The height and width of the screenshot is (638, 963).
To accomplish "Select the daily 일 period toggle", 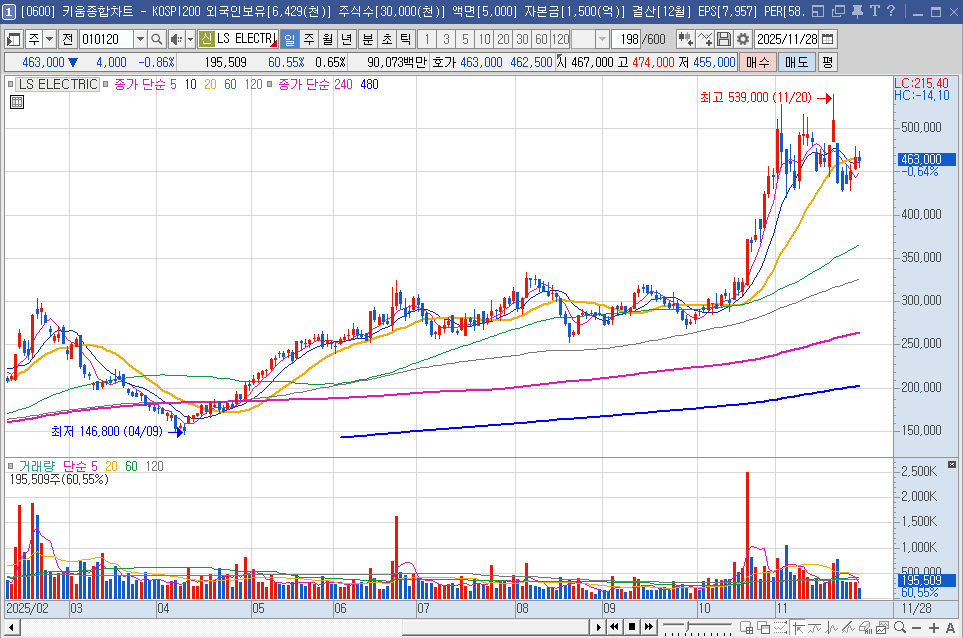I will click(x=289, y=39).
